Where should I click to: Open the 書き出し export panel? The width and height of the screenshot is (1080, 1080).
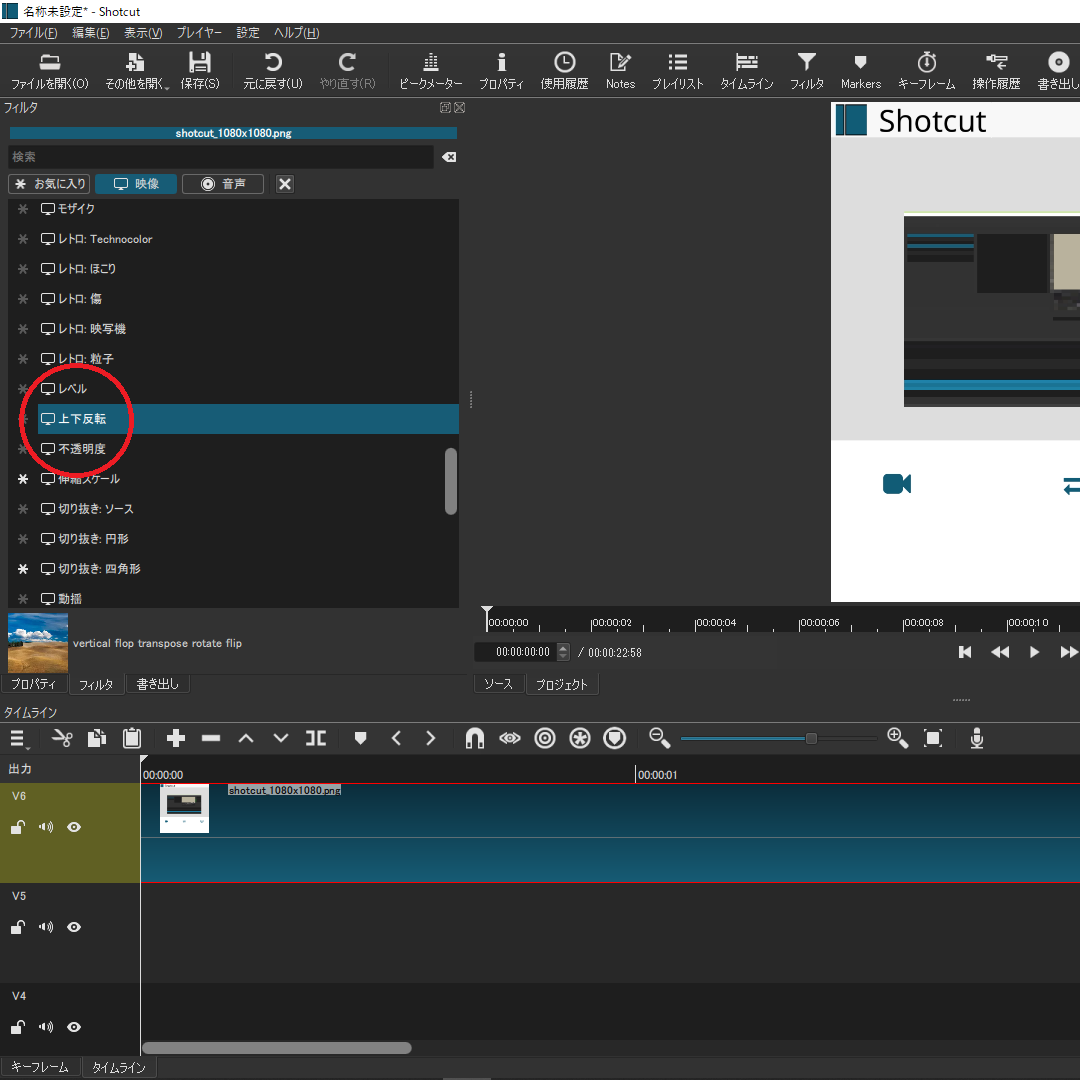[x=1057, y=70]
